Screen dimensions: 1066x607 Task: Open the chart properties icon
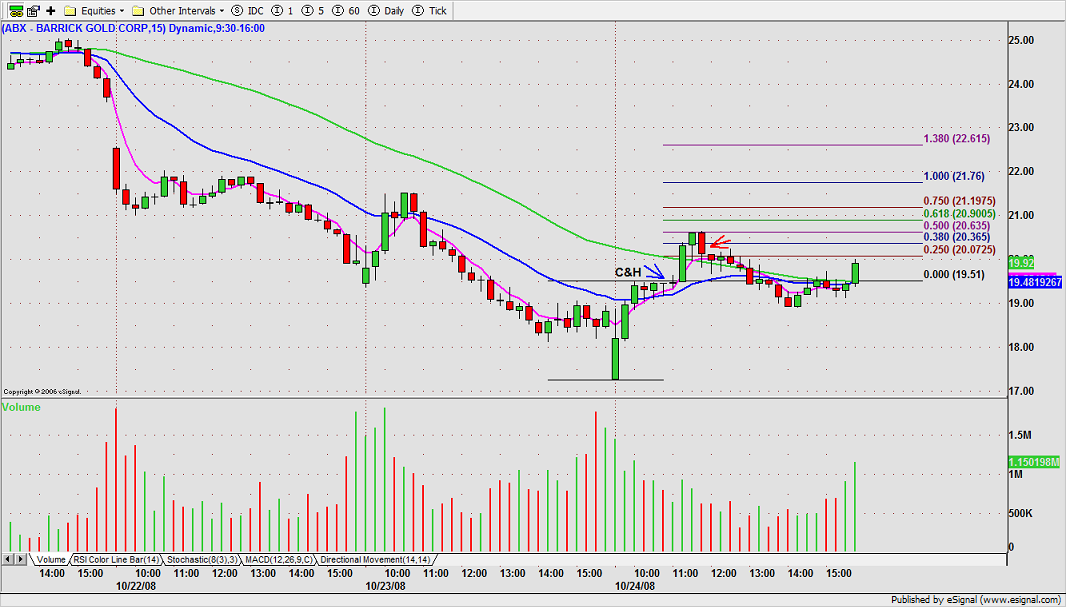pyautogui.click(x=33, y=10)
